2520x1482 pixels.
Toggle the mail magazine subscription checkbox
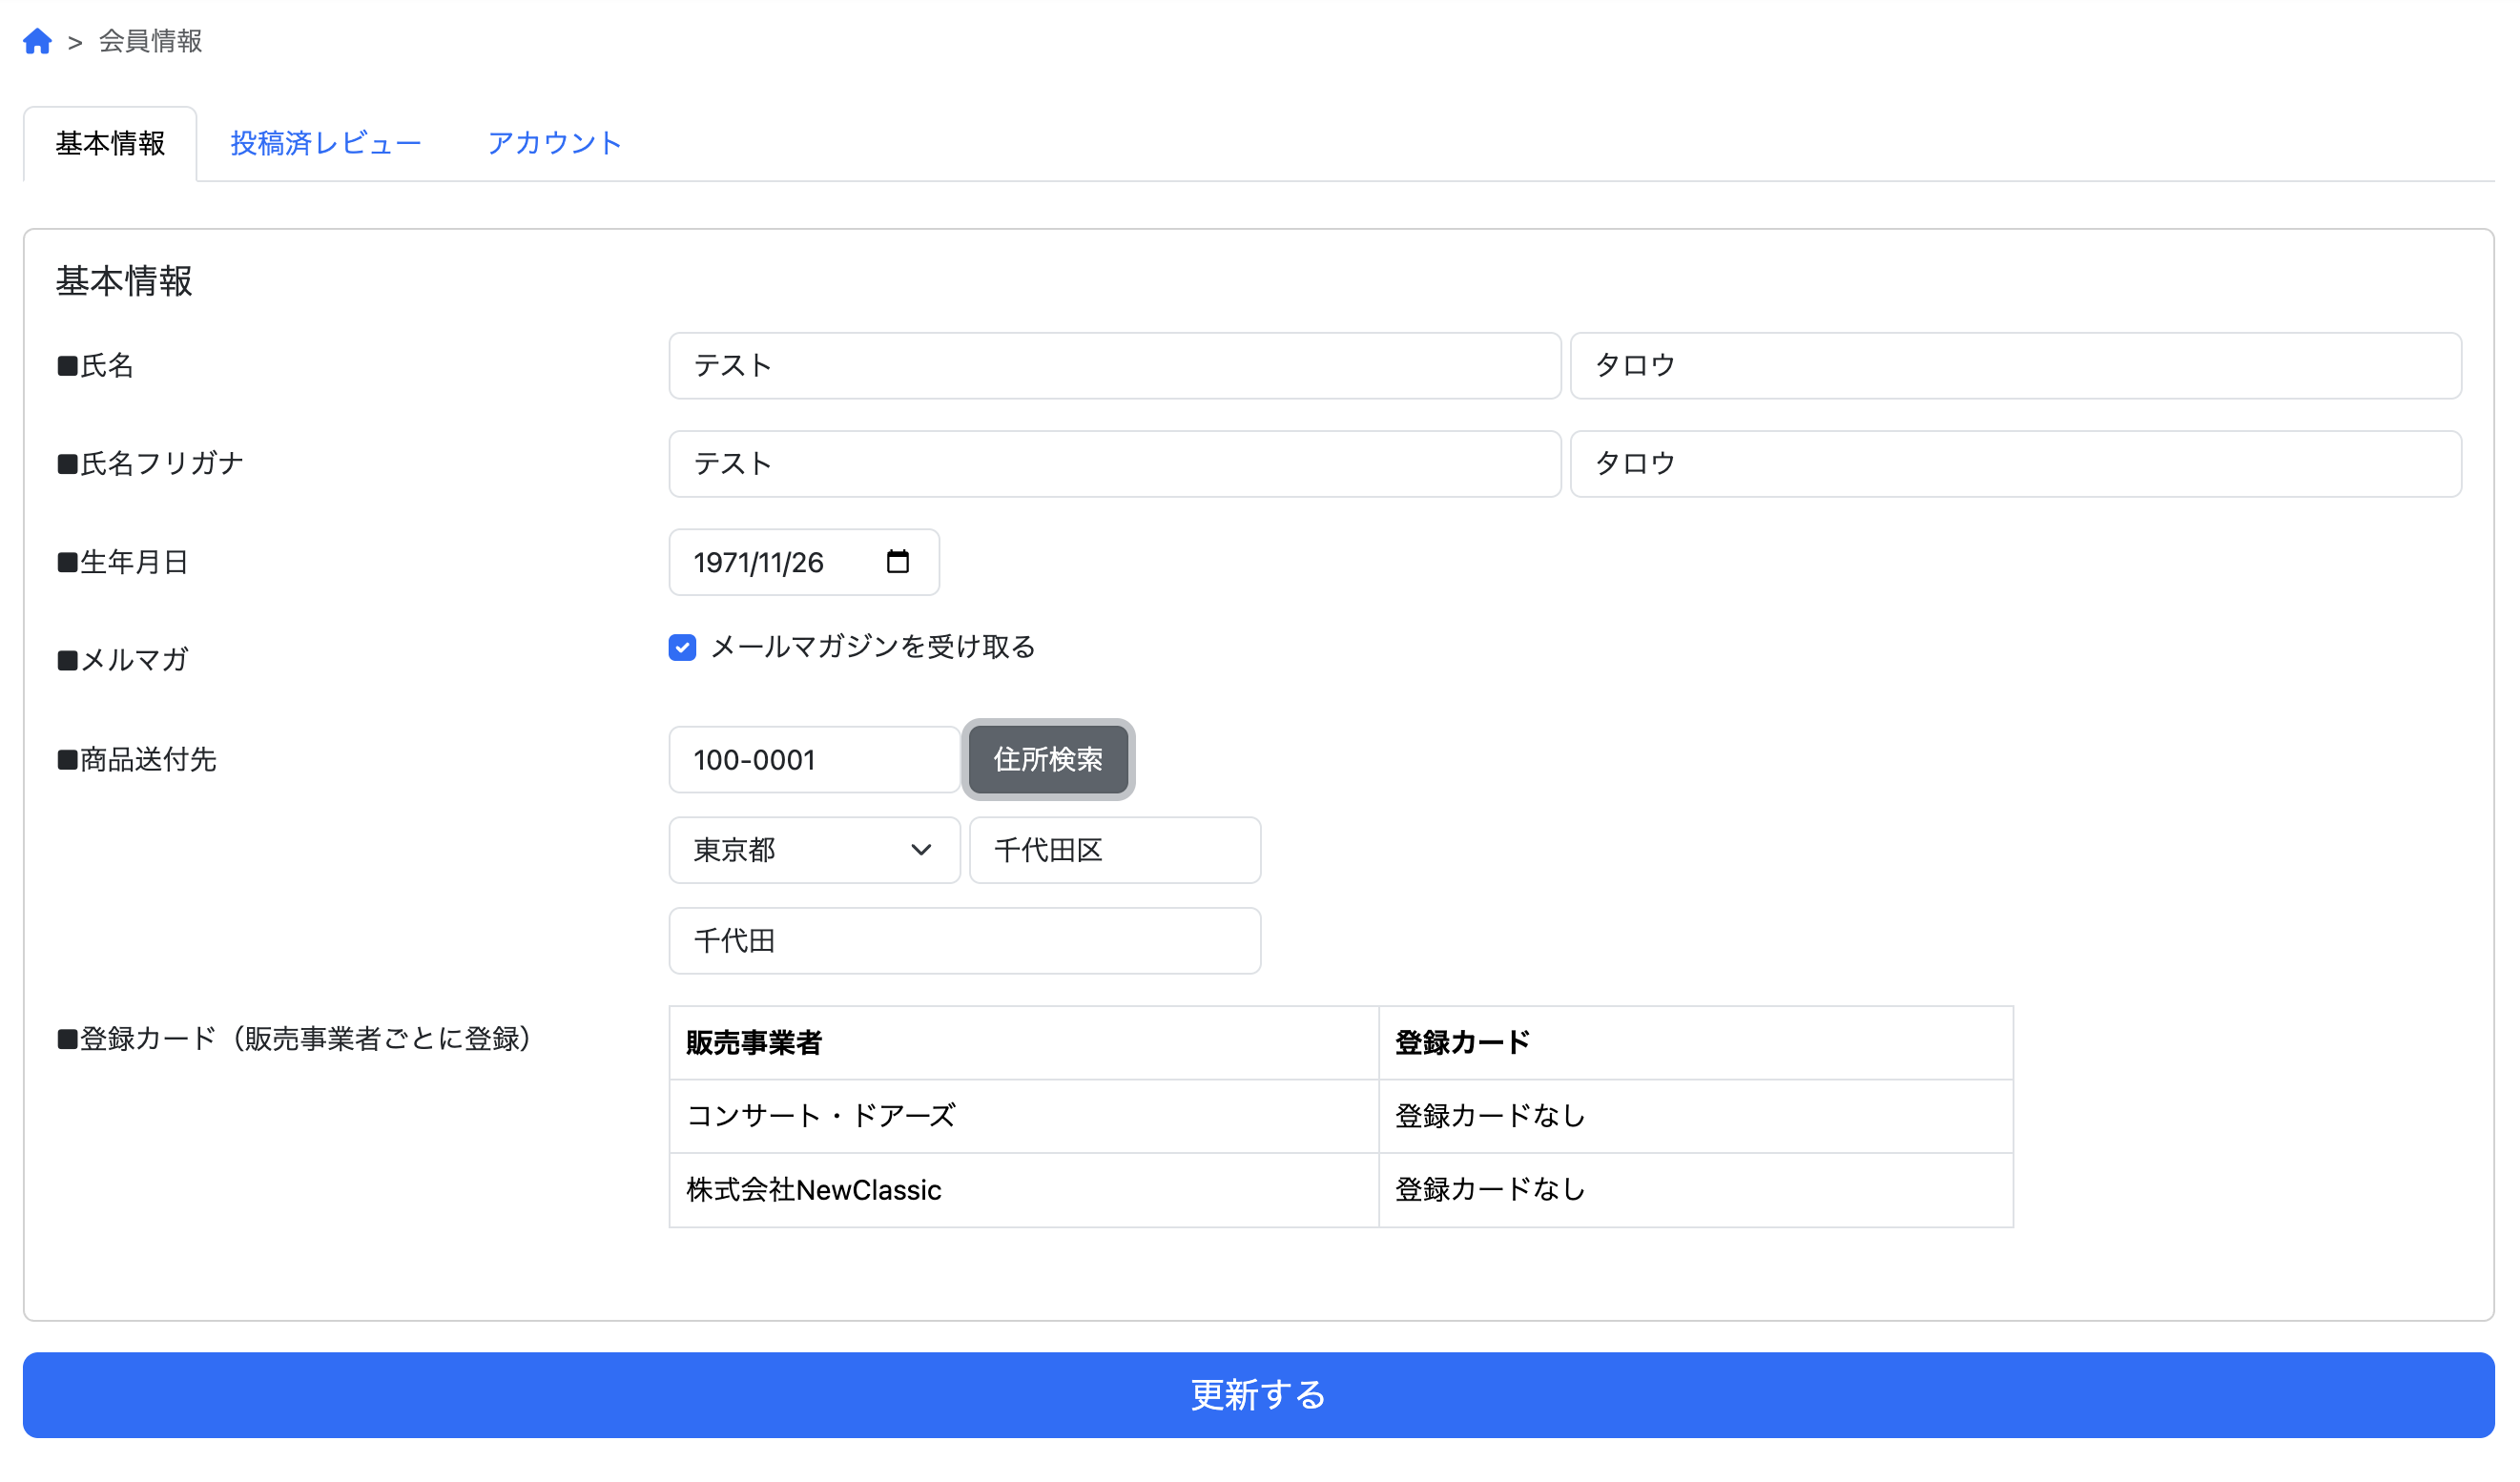(681, 648)
